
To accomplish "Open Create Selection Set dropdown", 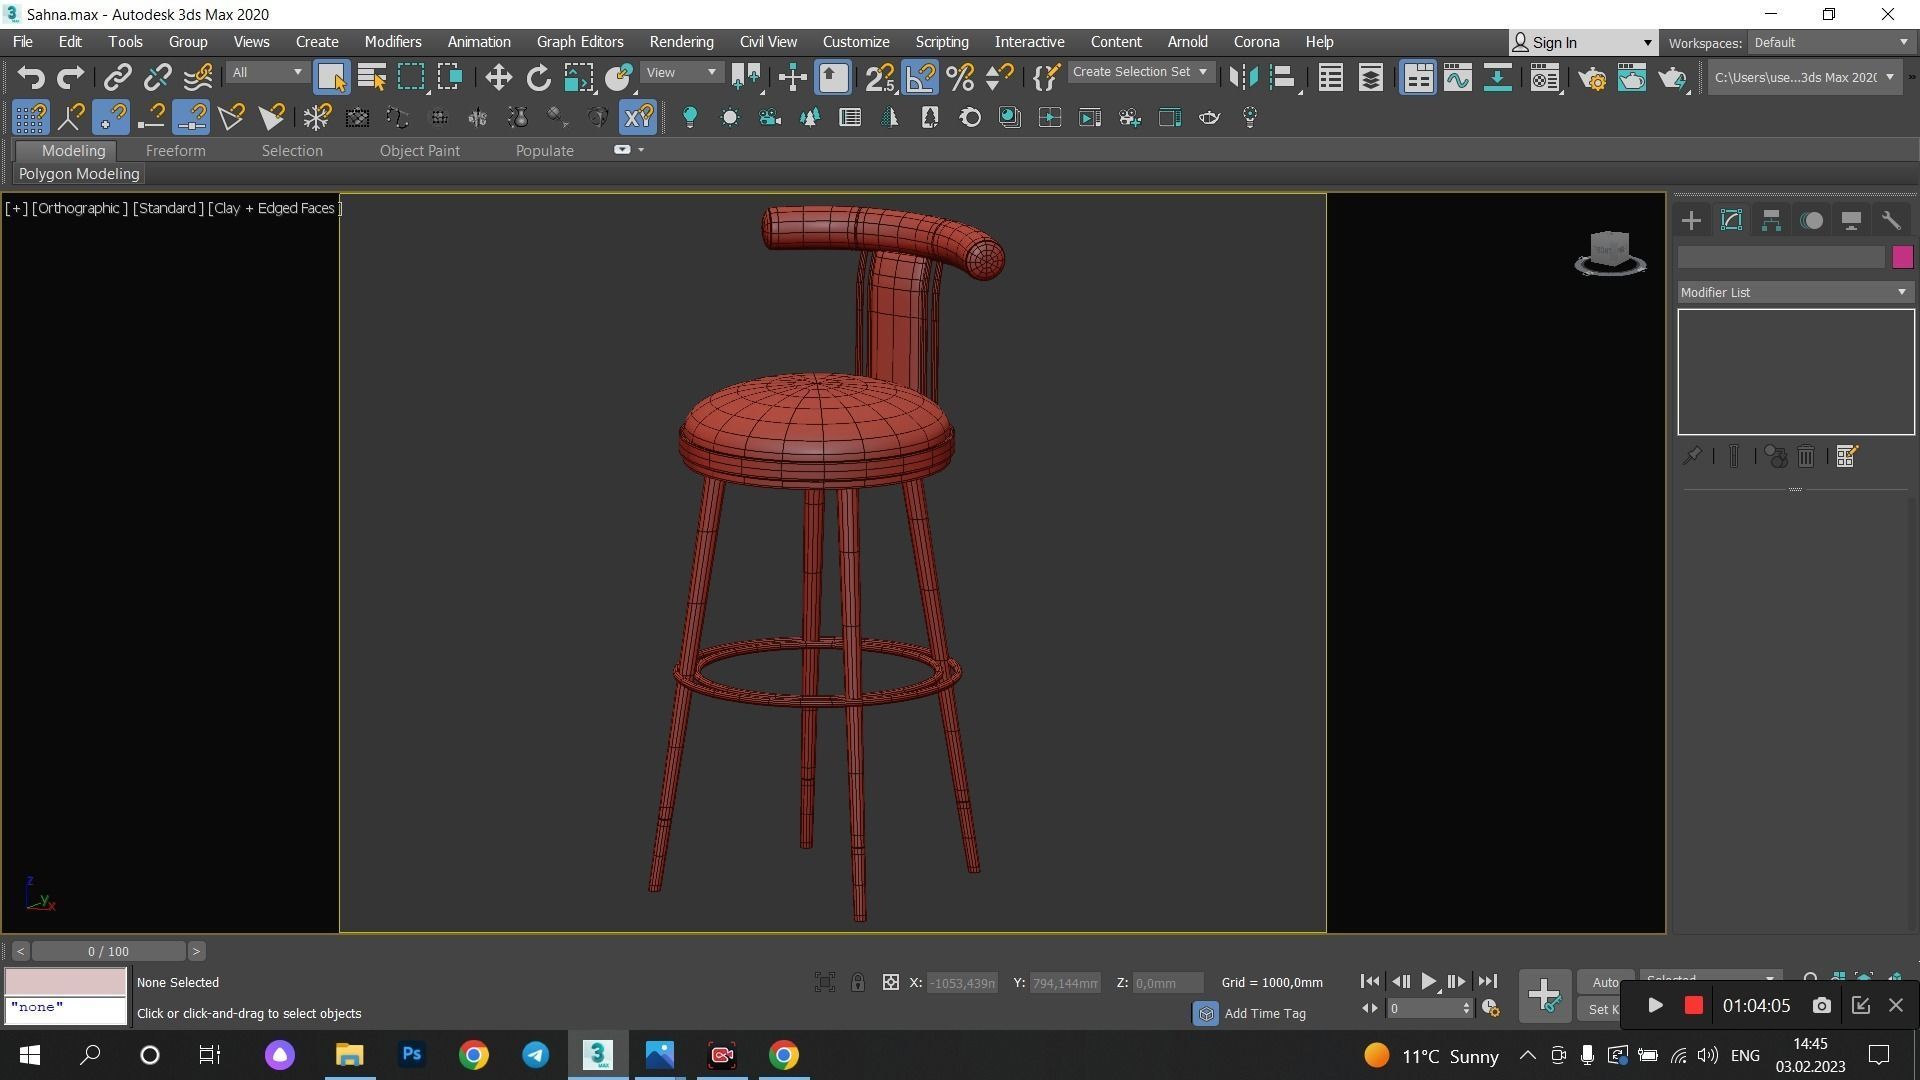I will click(1140, 72).
